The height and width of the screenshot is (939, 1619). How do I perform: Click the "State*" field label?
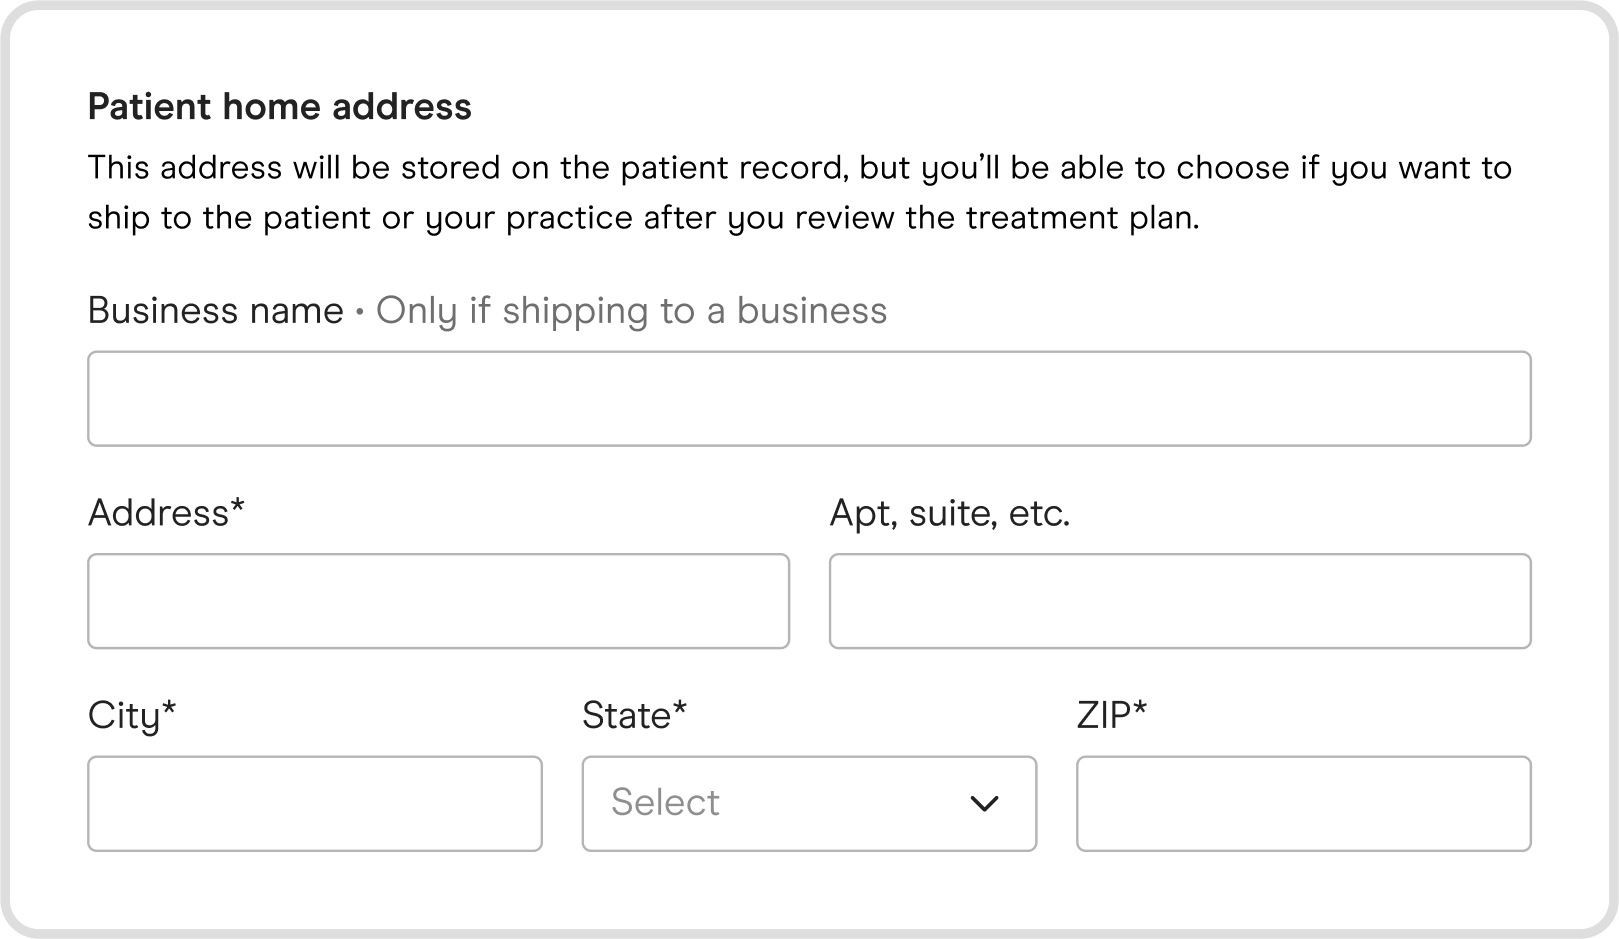click(x=634, y=716)
